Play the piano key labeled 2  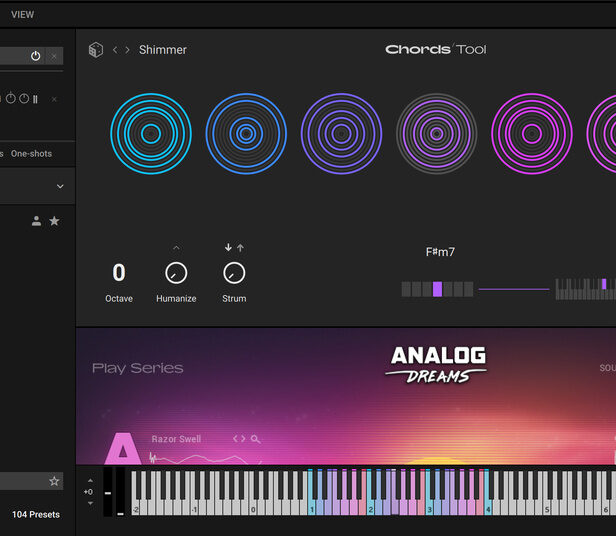[x=370, y=506]
